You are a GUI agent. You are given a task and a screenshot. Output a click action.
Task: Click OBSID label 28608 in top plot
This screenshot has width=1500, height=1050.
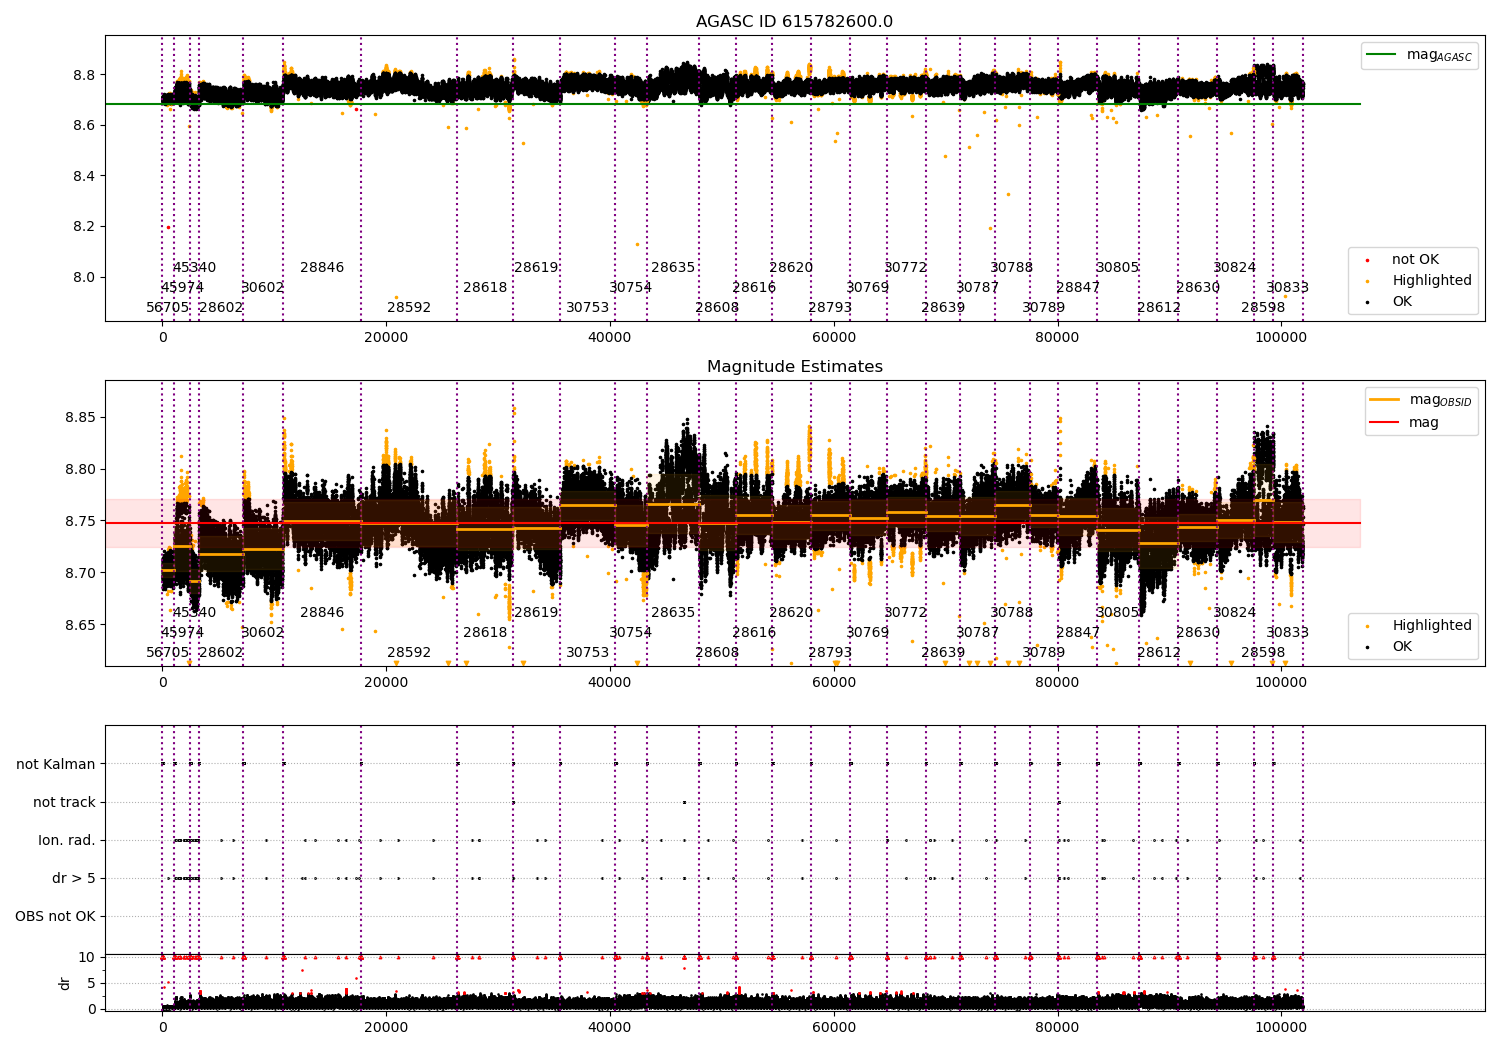tap(717, 308)
